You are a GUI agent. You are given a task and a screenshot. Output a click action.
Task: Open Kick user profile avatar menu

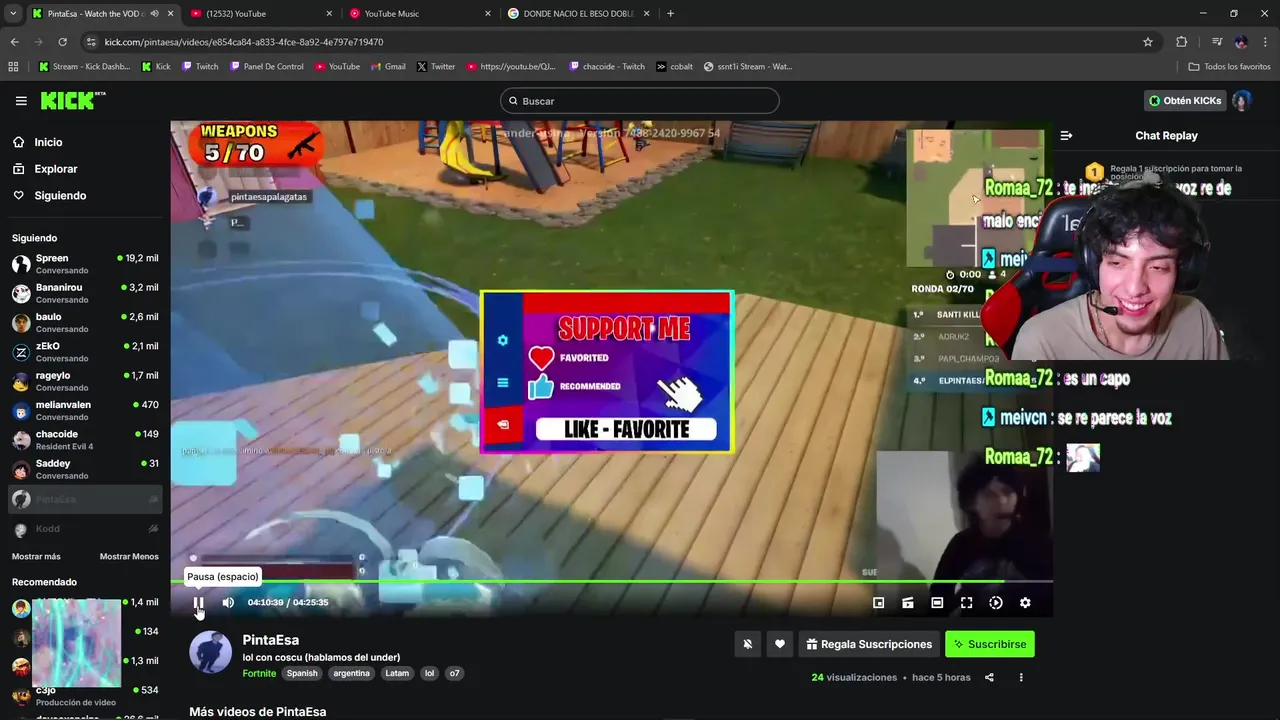1242,101
